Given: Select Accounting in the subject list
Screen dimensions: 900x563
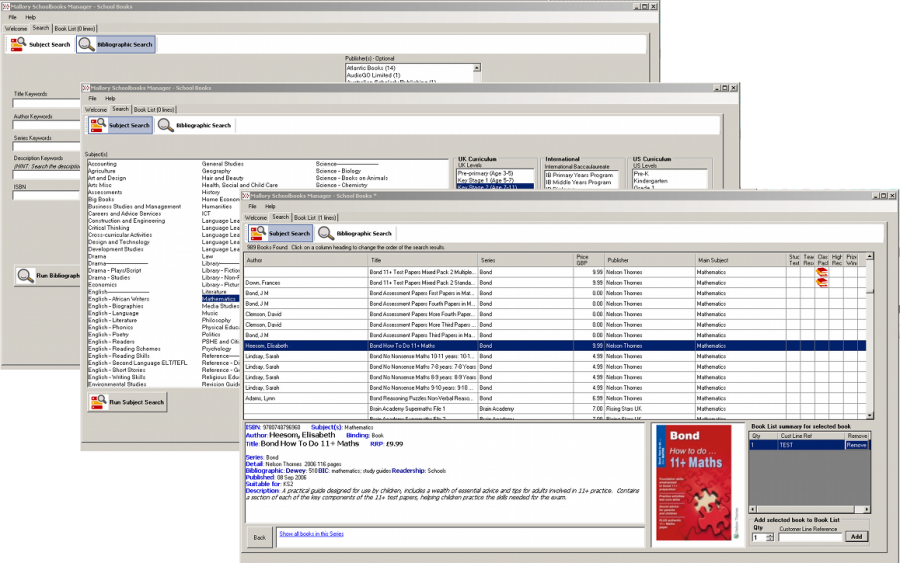Looking at the screenshot, I should point(102,164).
